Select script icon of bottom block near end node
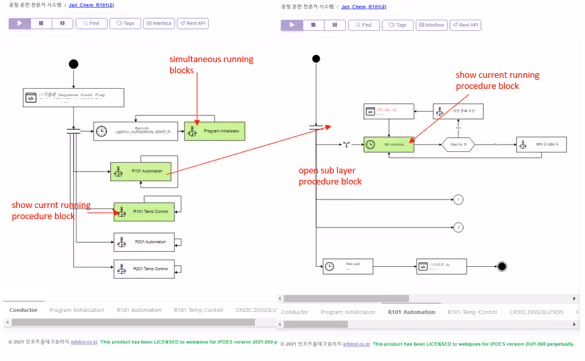This screenshot has width=585, height=361. click(423, 267)
